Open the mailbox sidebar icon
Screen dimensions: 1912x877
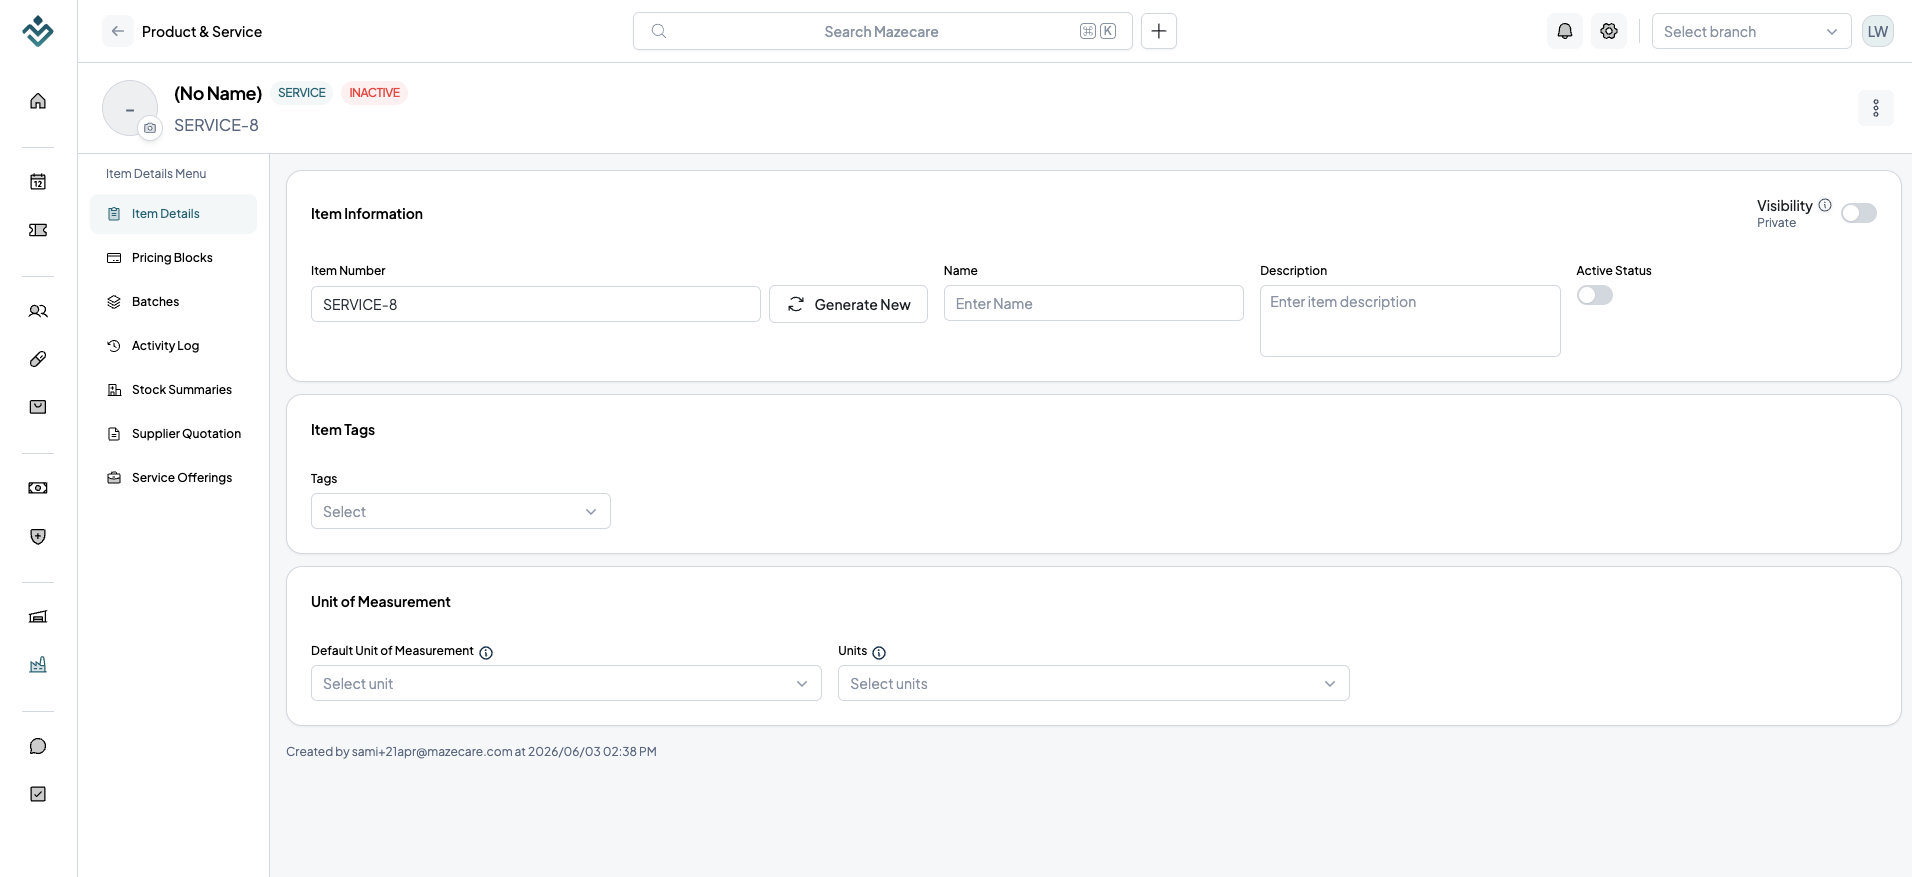(38, 407)
